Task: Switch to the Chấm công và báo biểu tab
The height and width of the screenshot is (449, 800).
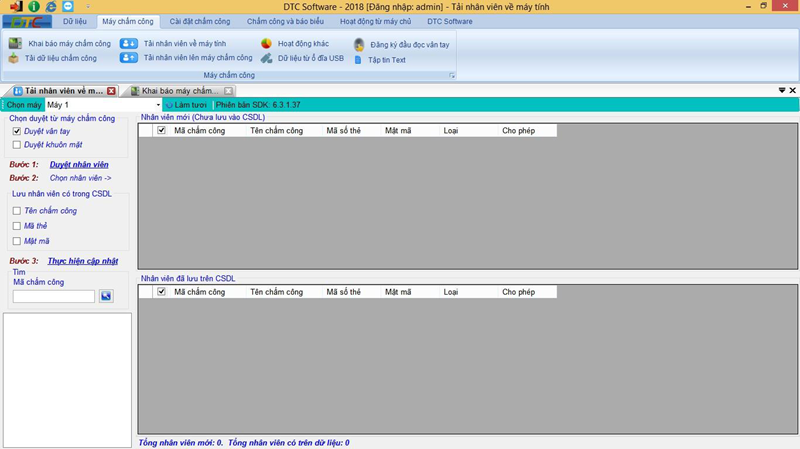Action: coord(285,21)
